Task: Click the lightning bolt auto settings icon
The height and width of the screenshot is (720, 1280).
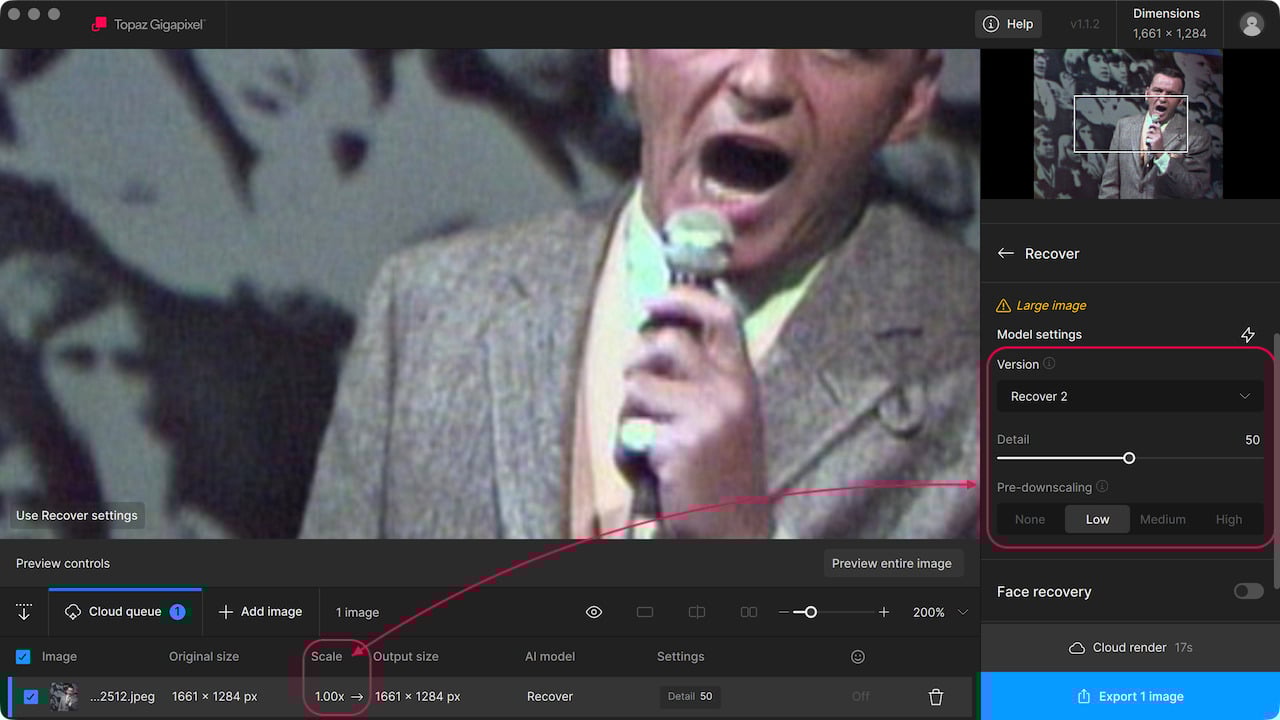Action: [x=1247, y=335]
